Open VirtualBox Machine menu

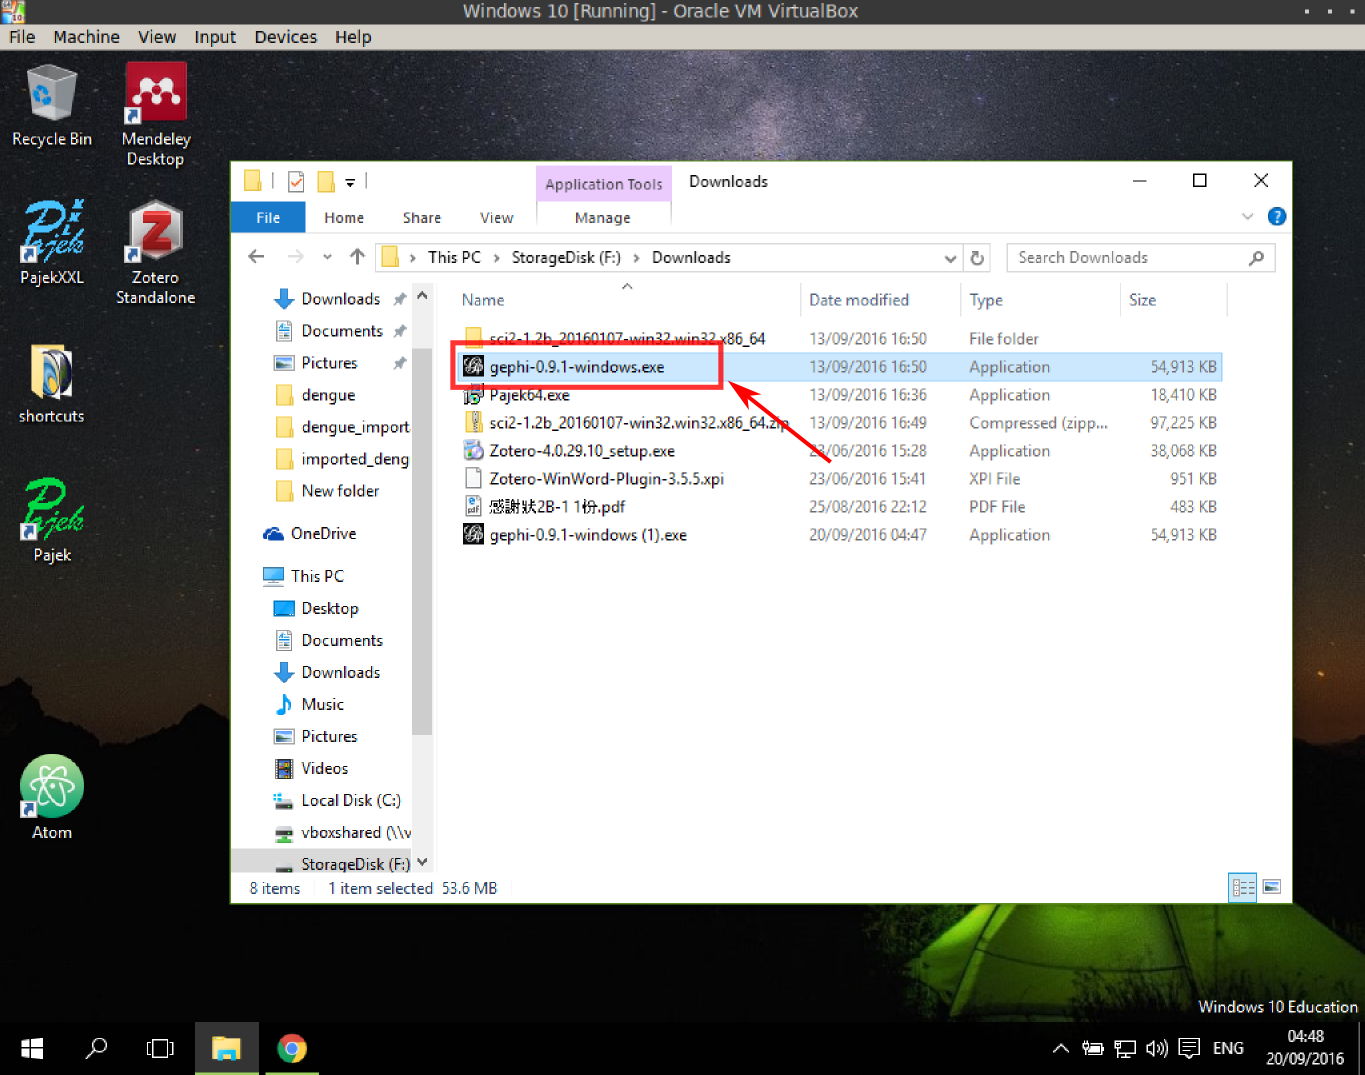tap(86, 37)
